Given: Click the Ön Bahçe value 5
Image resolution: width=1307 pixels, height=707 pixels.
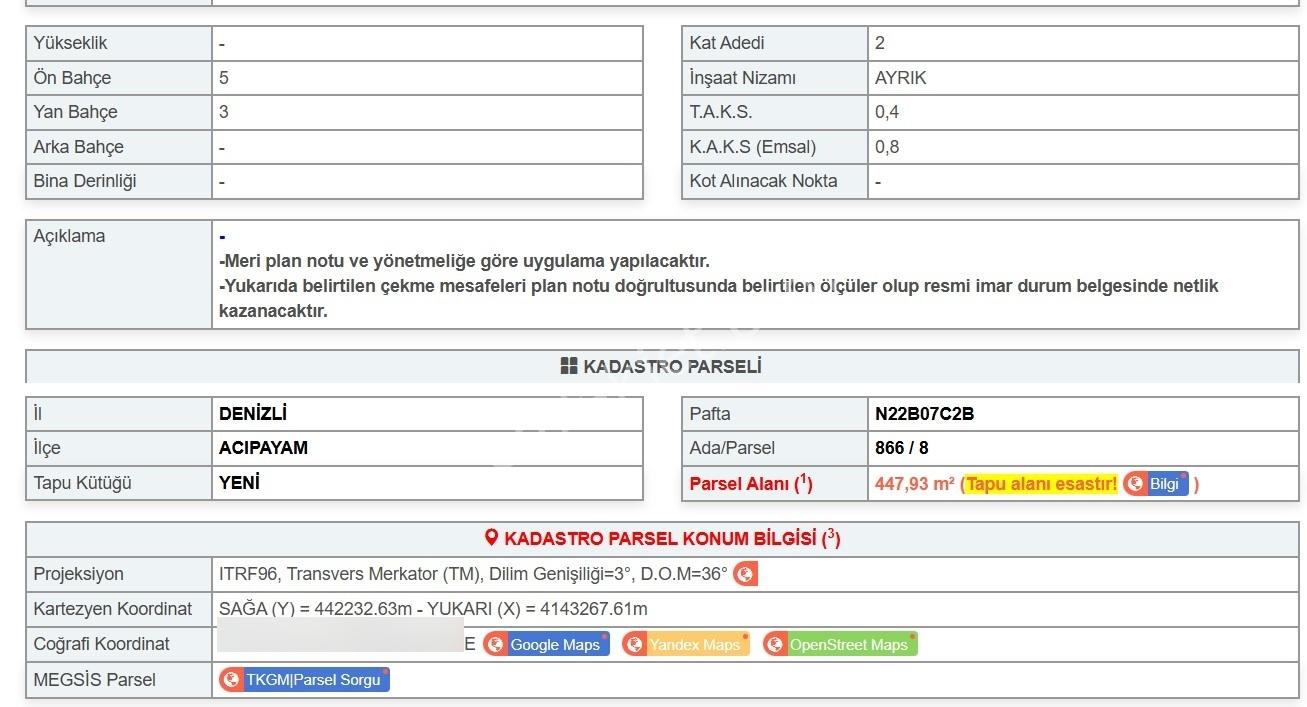Looking at the screenshot, I should click(224, 78).
